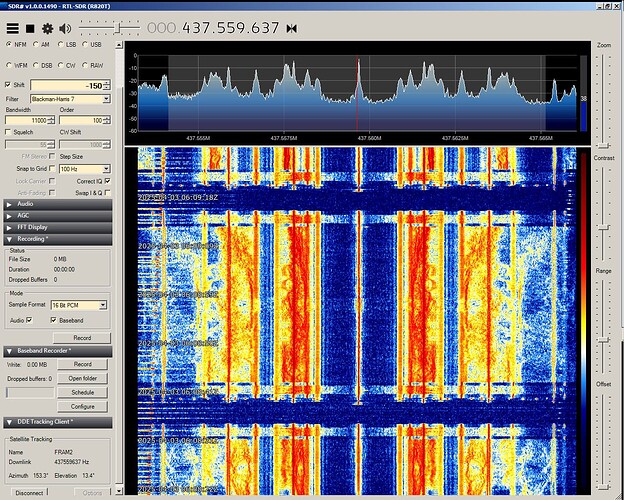Enable the Squelch checkbox
Viewport: 624px width, 500px height.
[8, 132]
